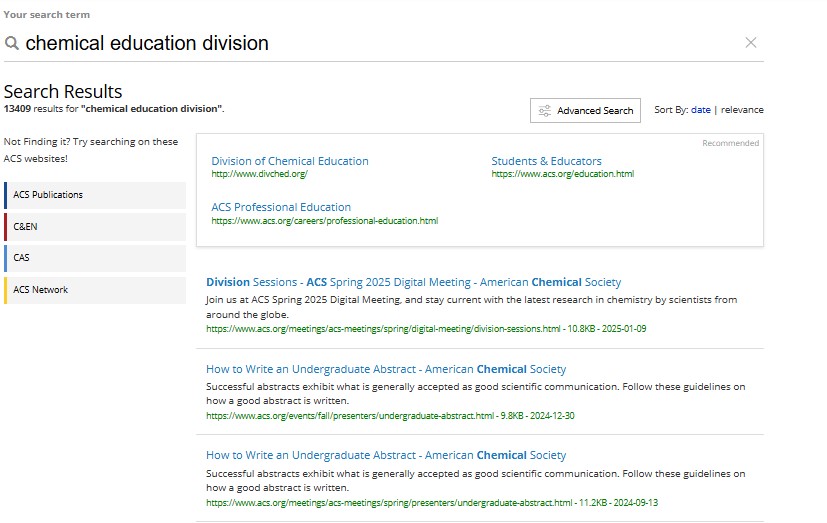Open Undergraduate Abstract result dated 2024-12-30

click(386, 369)
